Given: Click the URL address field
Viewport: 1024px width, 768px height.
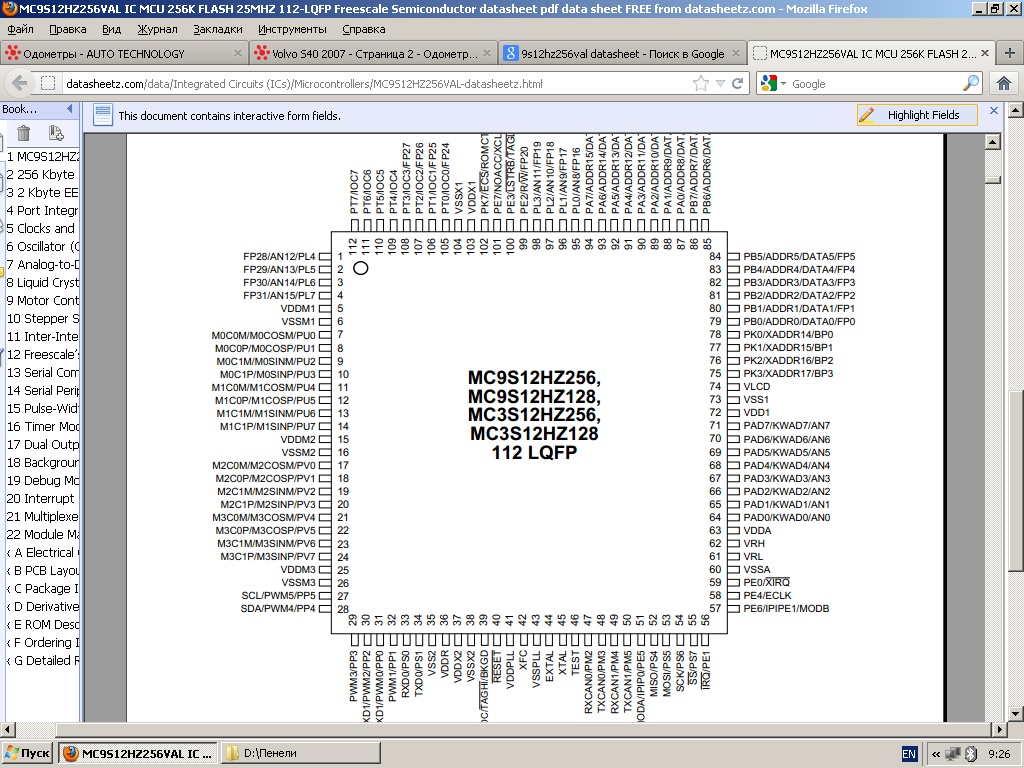Looking at the screenshot, I should [376, 84].
